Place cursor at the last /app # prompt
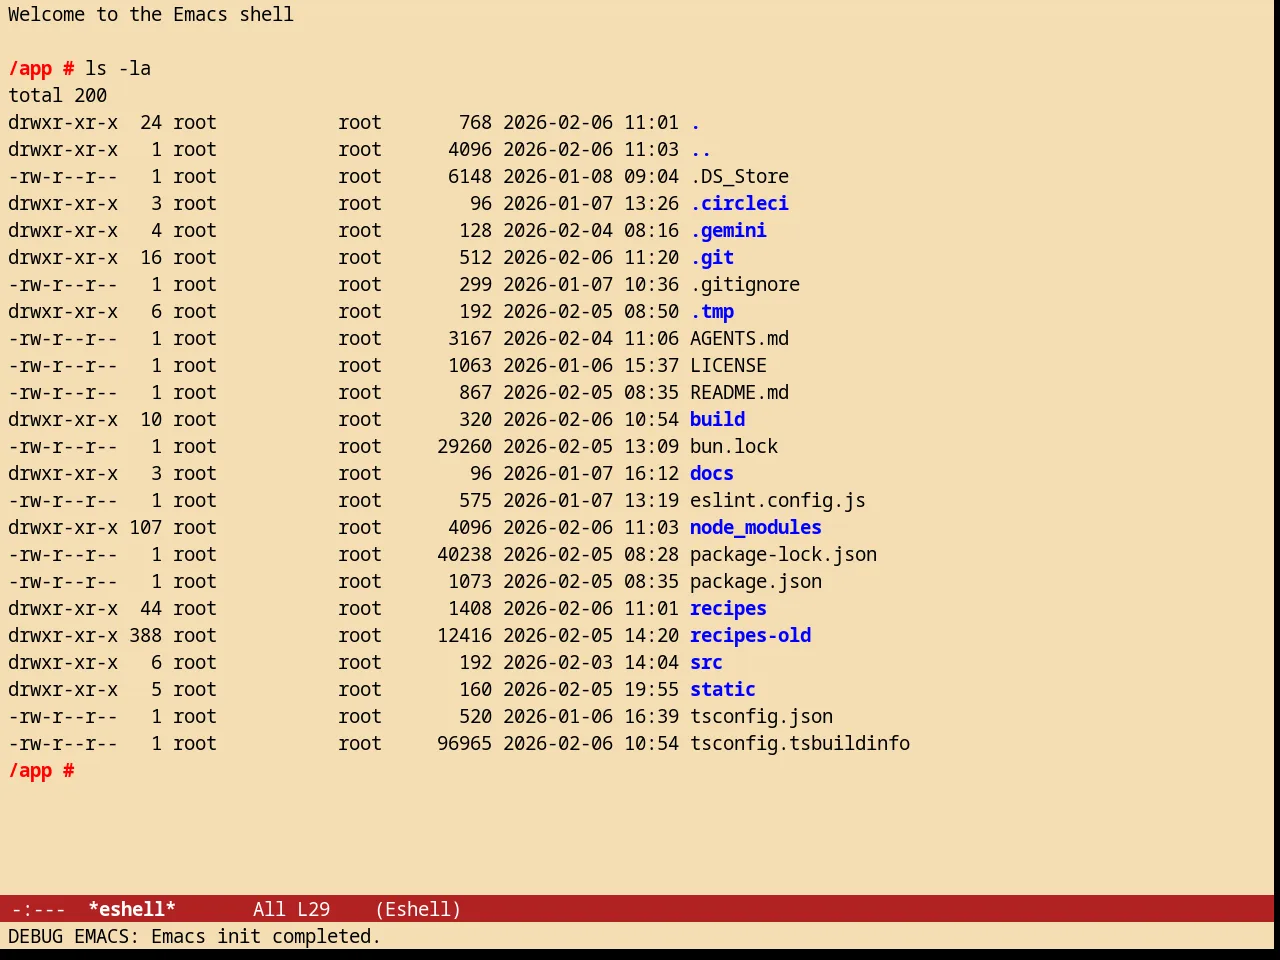This screenshot has height=960, width=1280. [41, 771]
